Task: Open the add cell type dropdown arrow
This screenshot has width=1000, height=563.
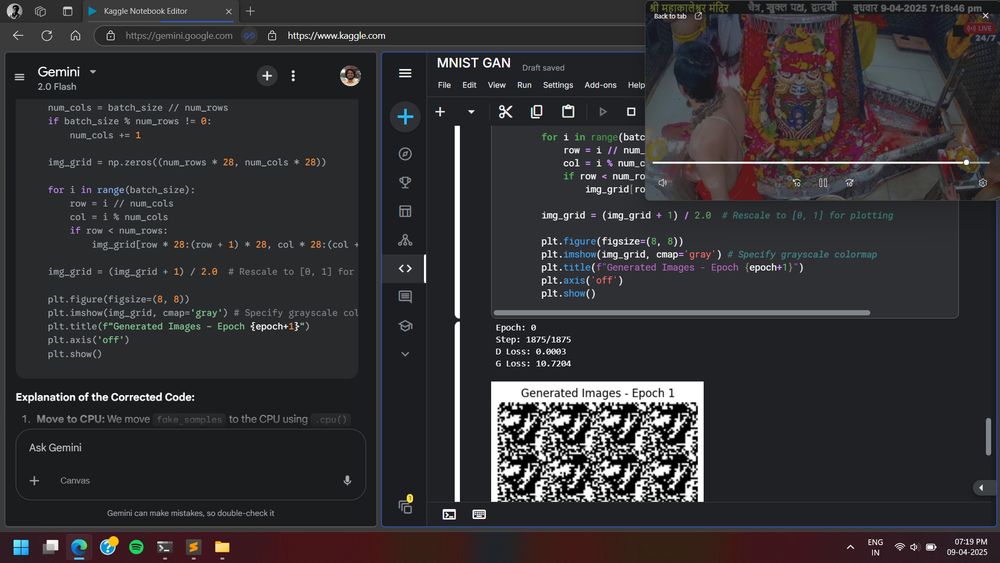Action: coord(471,112)
